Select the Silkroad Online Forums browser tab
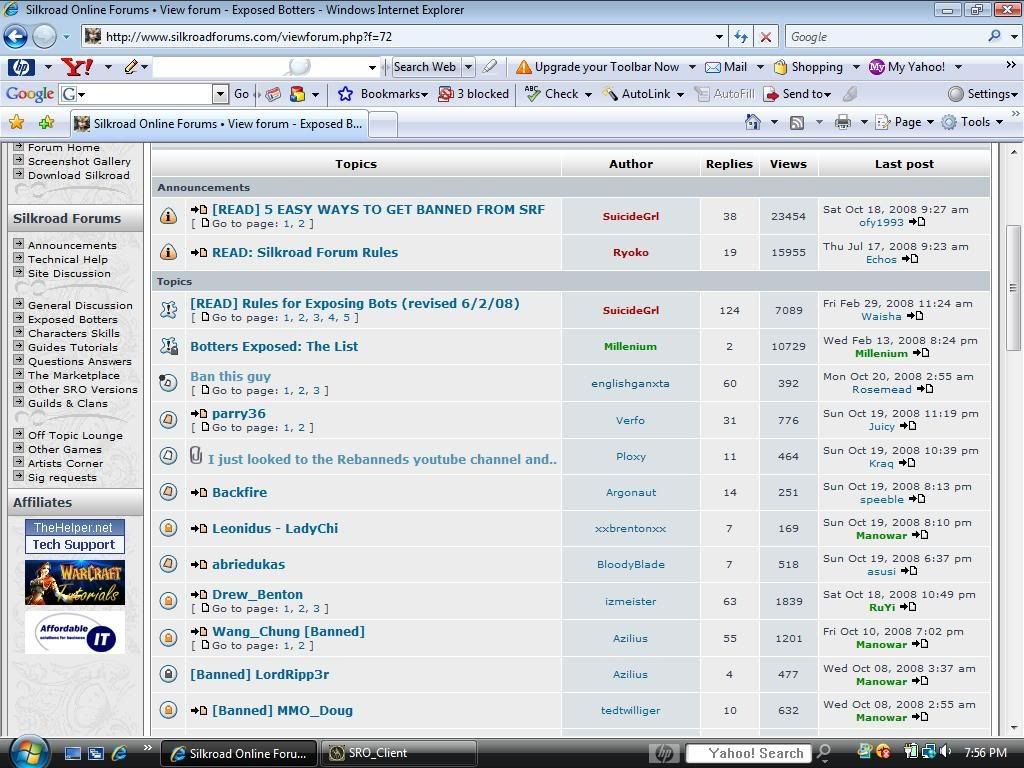1024x768 pixels. (x=219, y=123)
